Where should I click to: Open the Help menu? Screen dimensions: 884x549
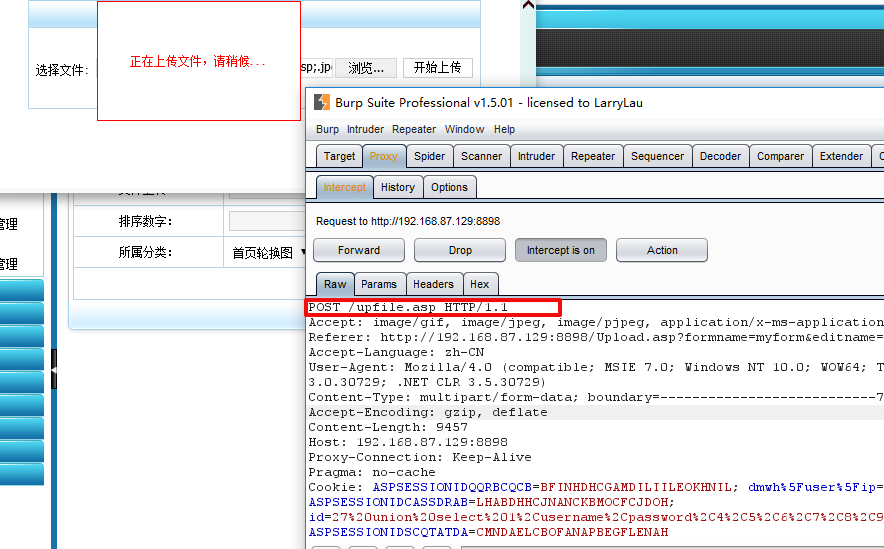tap(505, 130)
